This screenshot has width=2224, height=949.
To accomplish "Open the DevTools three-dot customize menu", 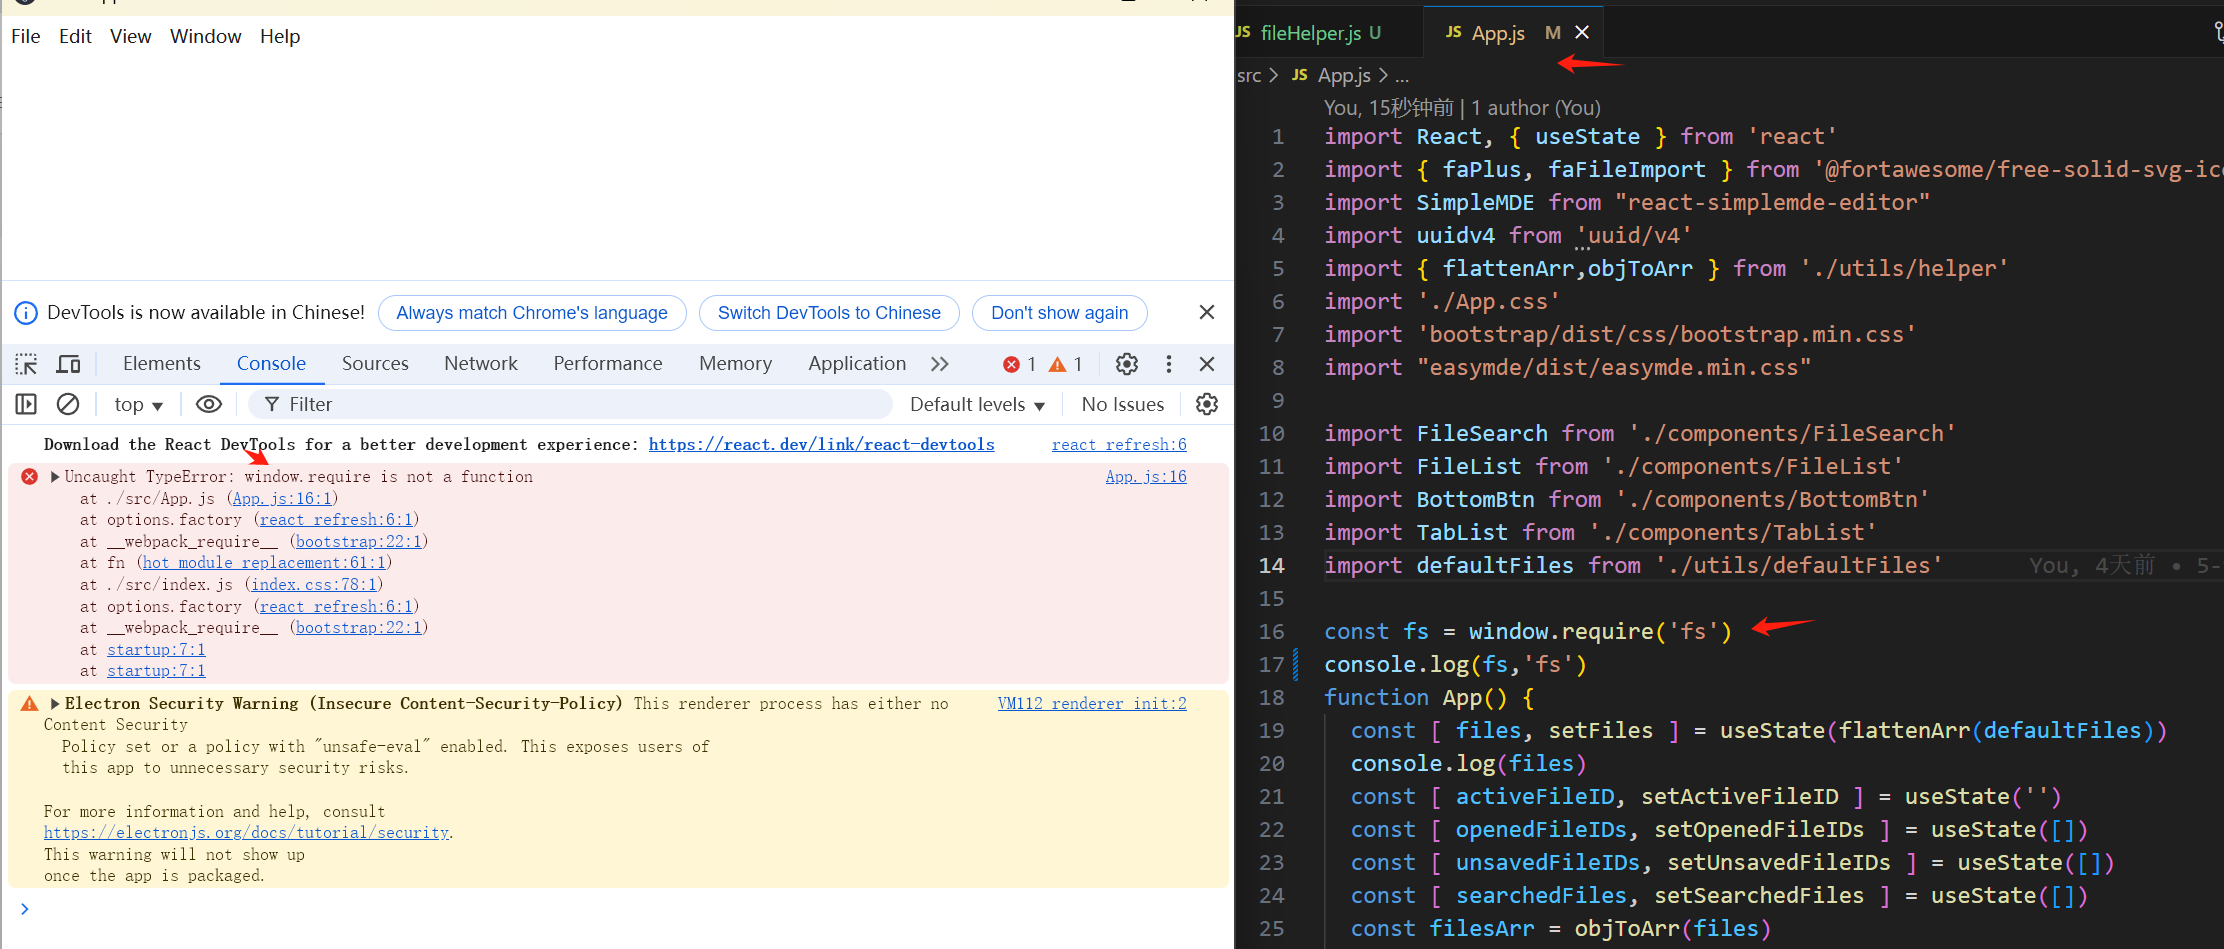I will (x=1168, y=364).
